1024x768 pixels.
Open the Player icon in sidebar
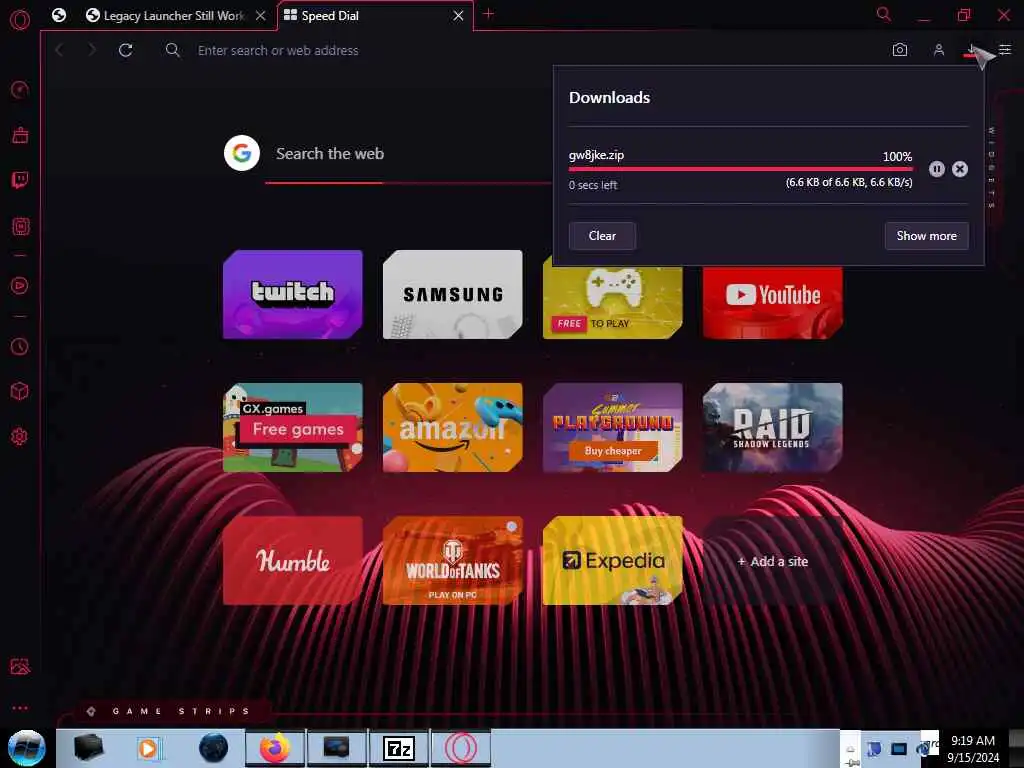[20, 285]
